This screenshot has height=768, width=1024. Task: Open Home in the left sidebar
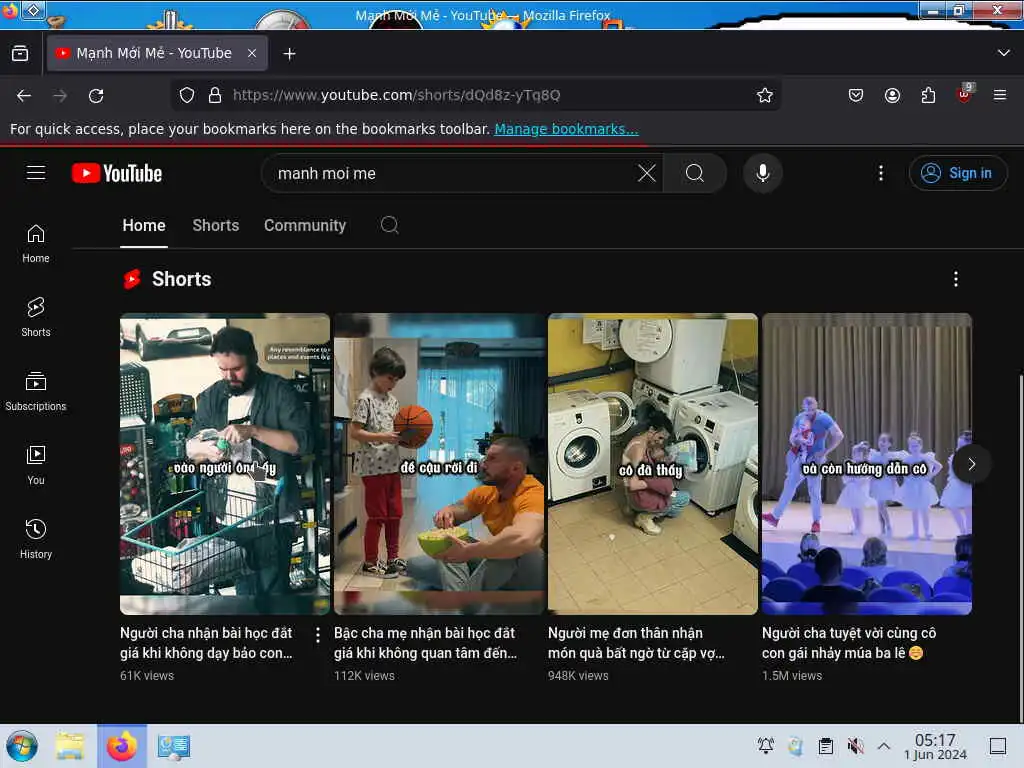tap(36, 244)
